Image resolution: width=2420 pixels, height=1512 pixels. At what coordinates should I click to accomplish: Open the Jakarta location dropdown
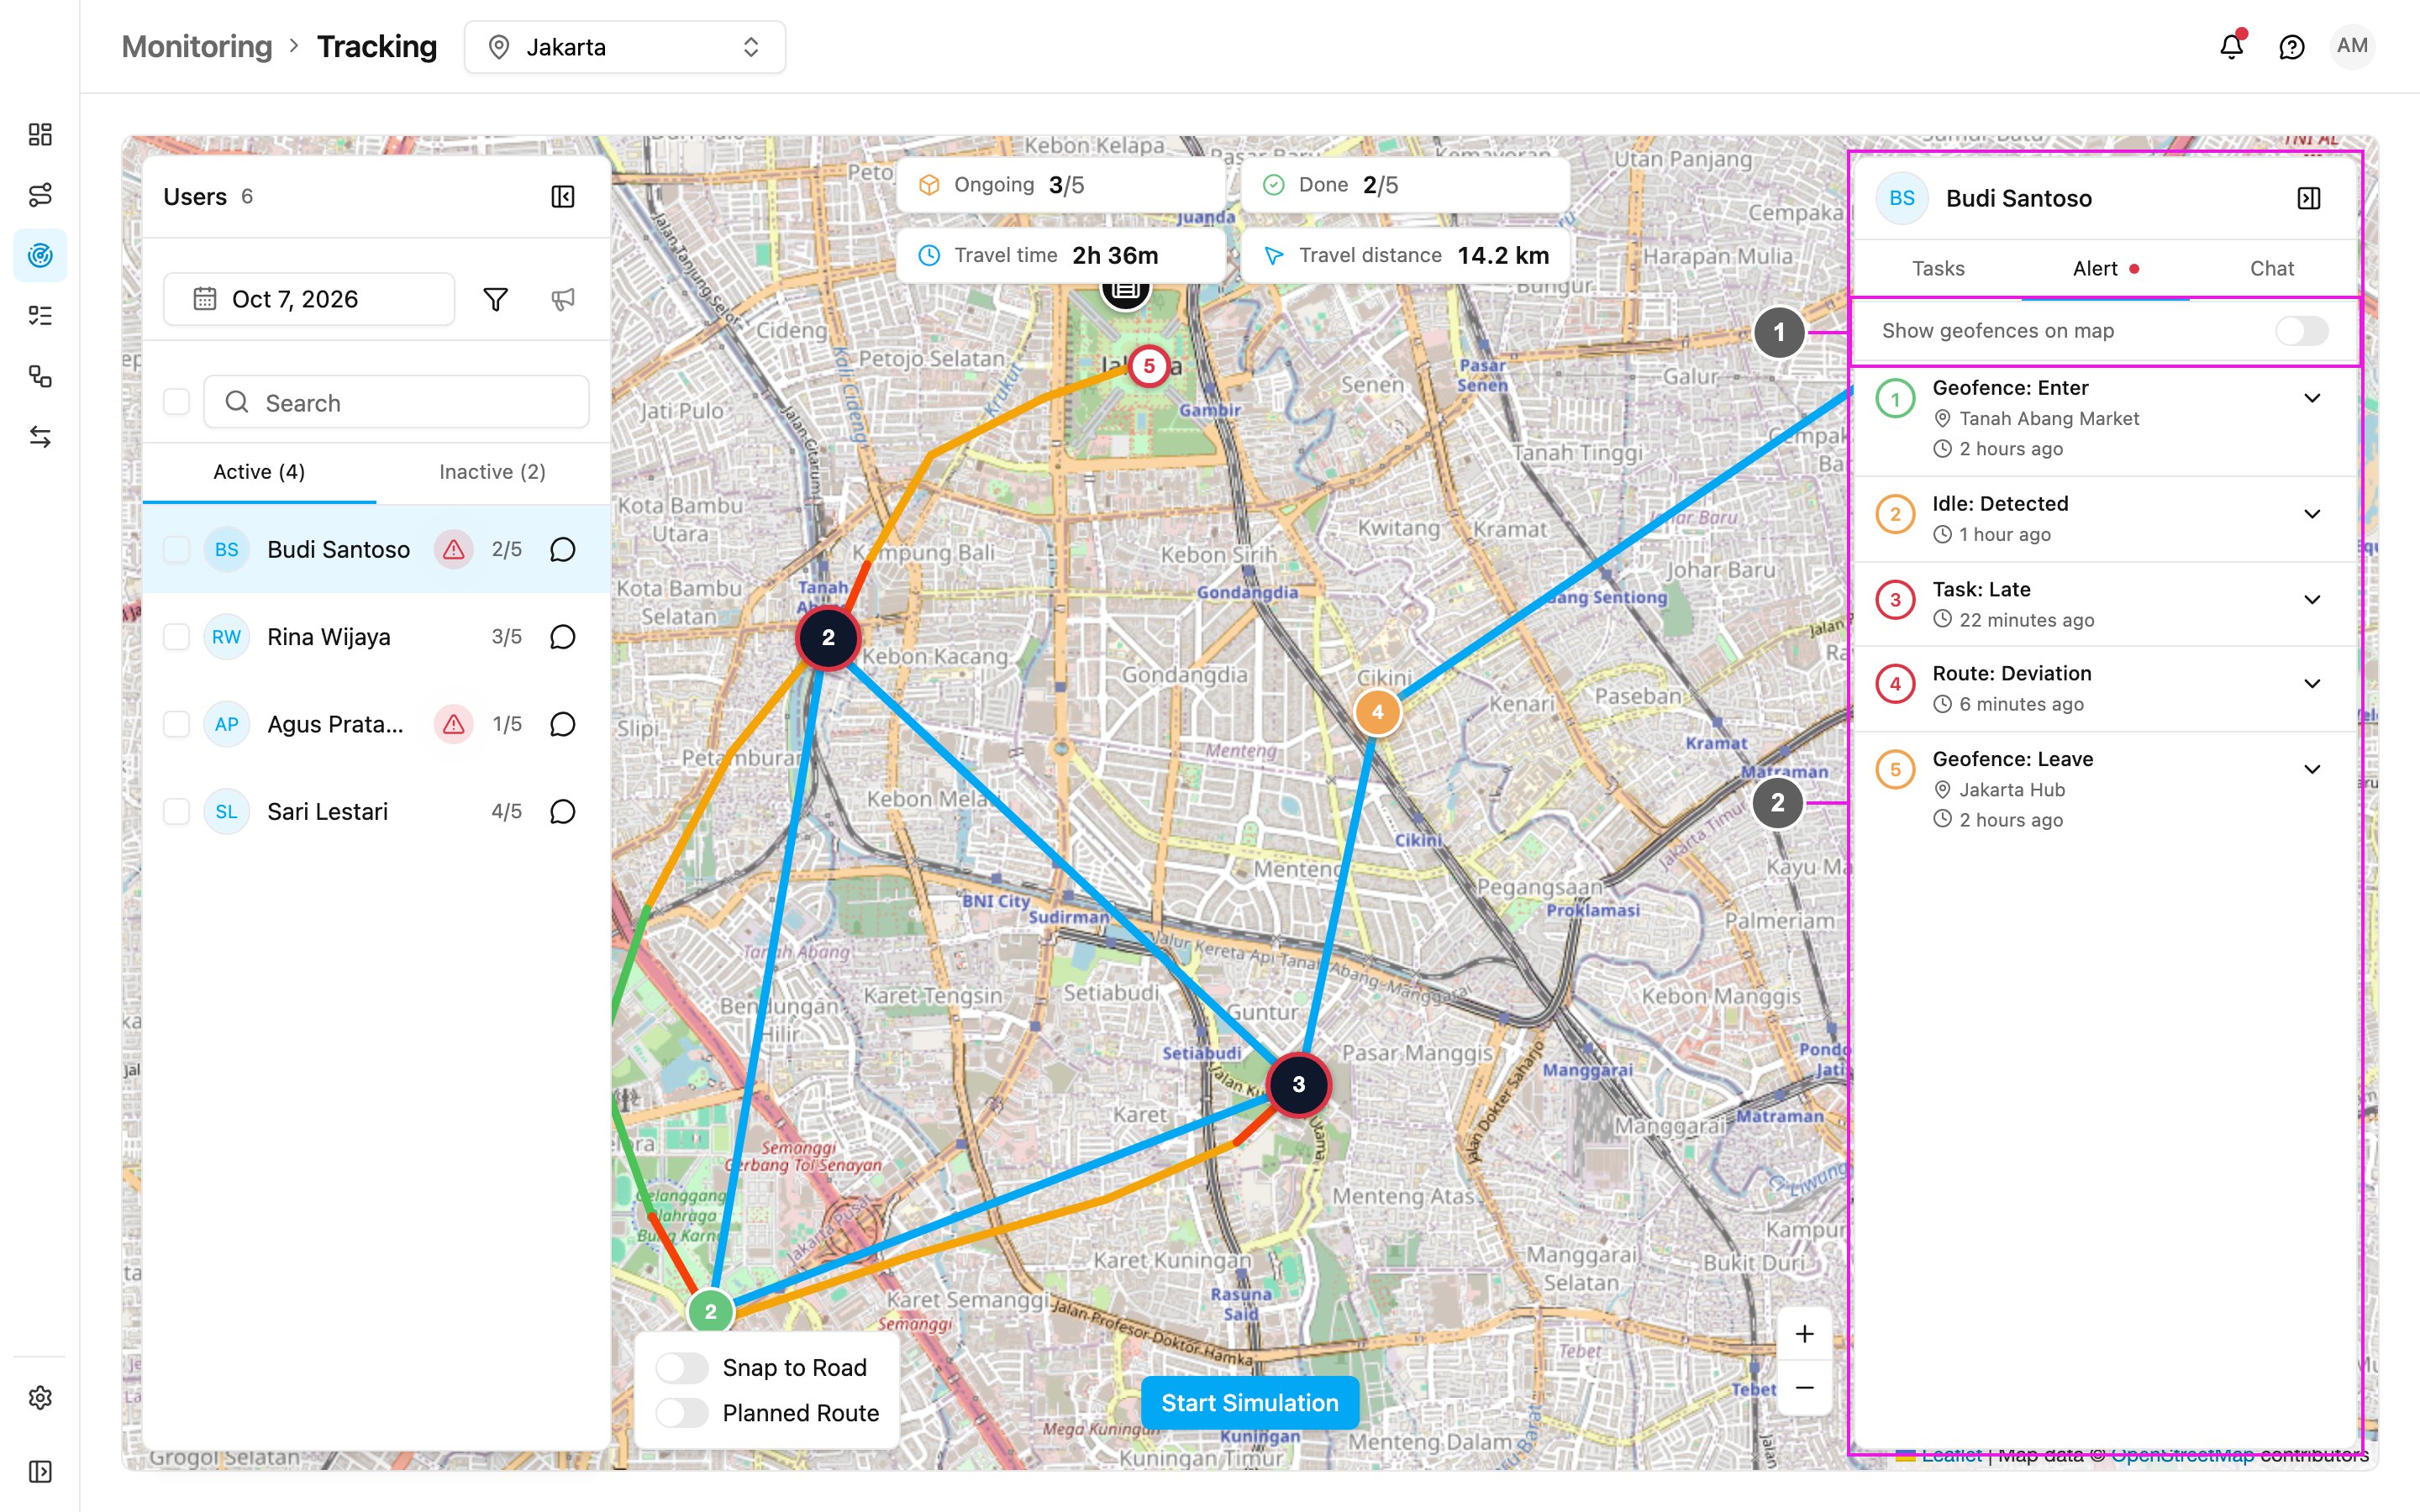[x=625, y=47]
